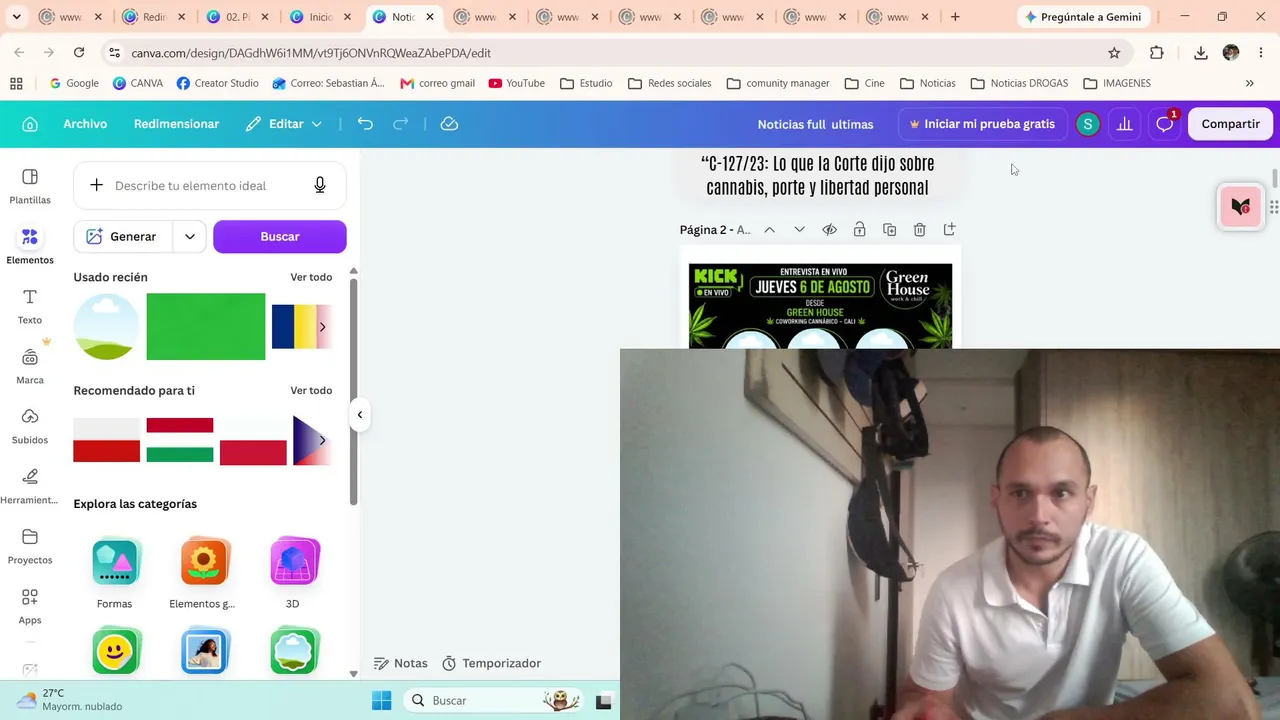Screen dimensions: 1280x720
Task: Click the Generar button
Action: click(124, 237)
